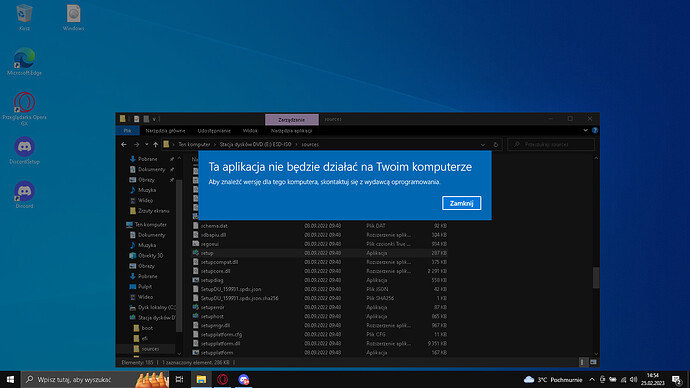Select Pulpit in navigation tree
Screen dimensions: 690x388
tap(145, 286)
